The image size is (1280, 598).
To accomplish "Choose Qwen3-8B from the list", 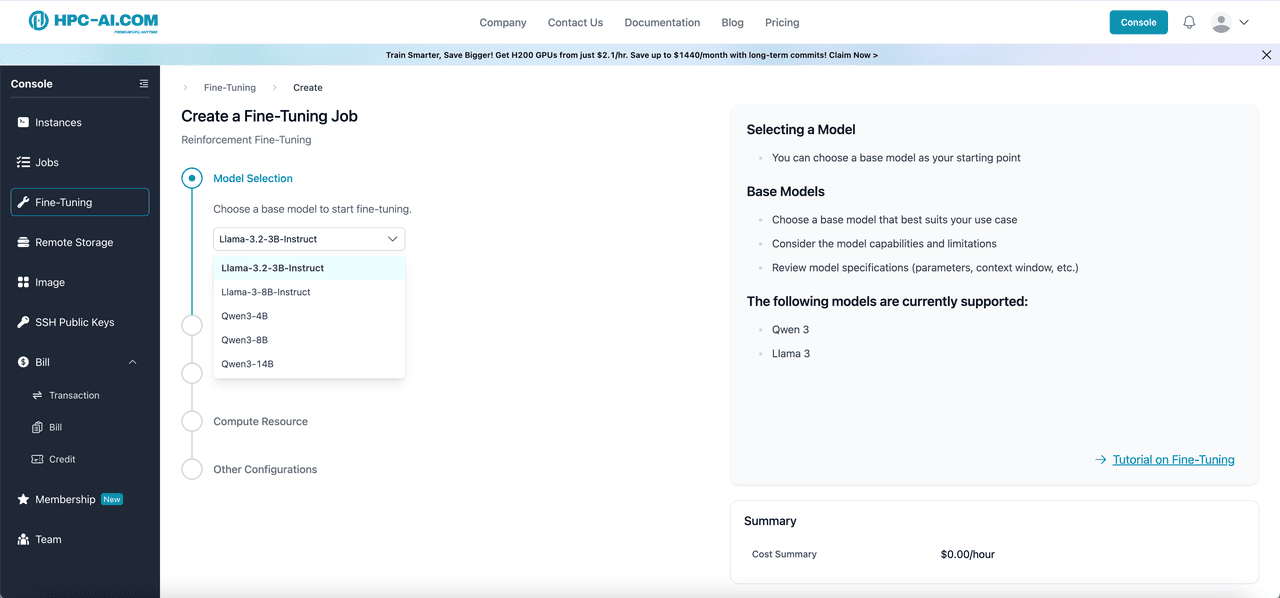I will (244, 340).
